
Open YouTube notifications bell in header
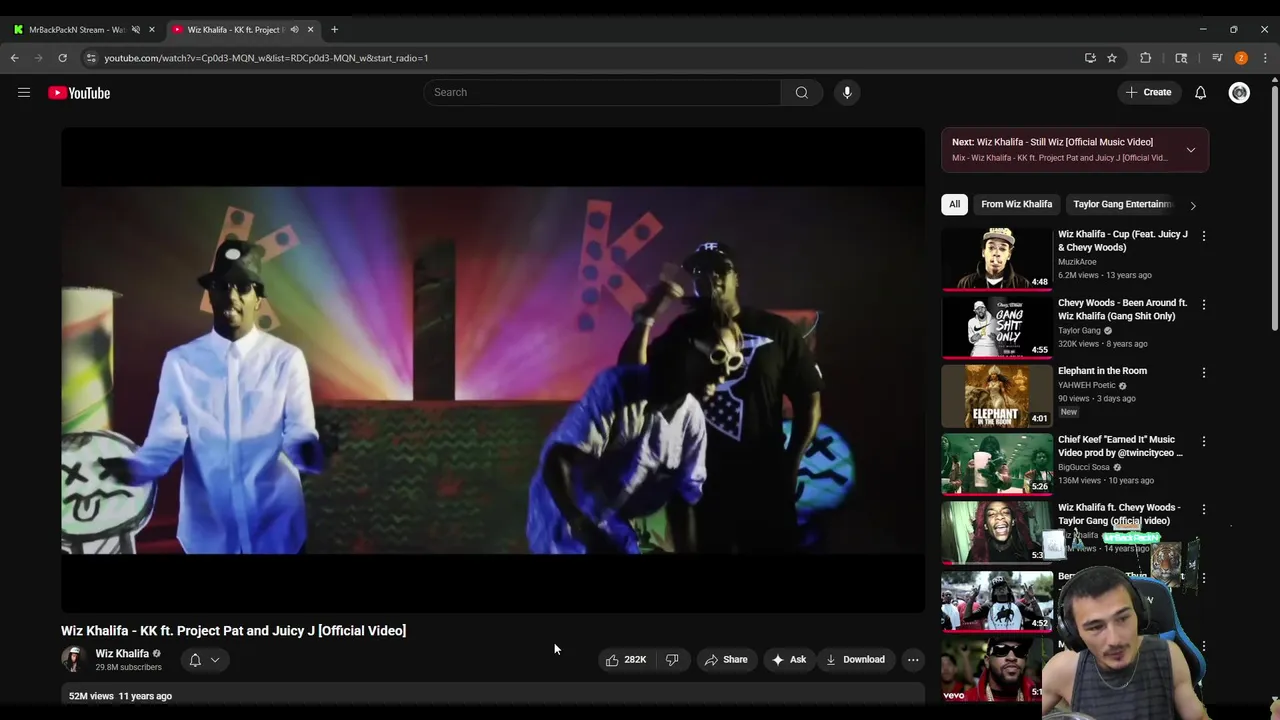(x=1200, y=92)
